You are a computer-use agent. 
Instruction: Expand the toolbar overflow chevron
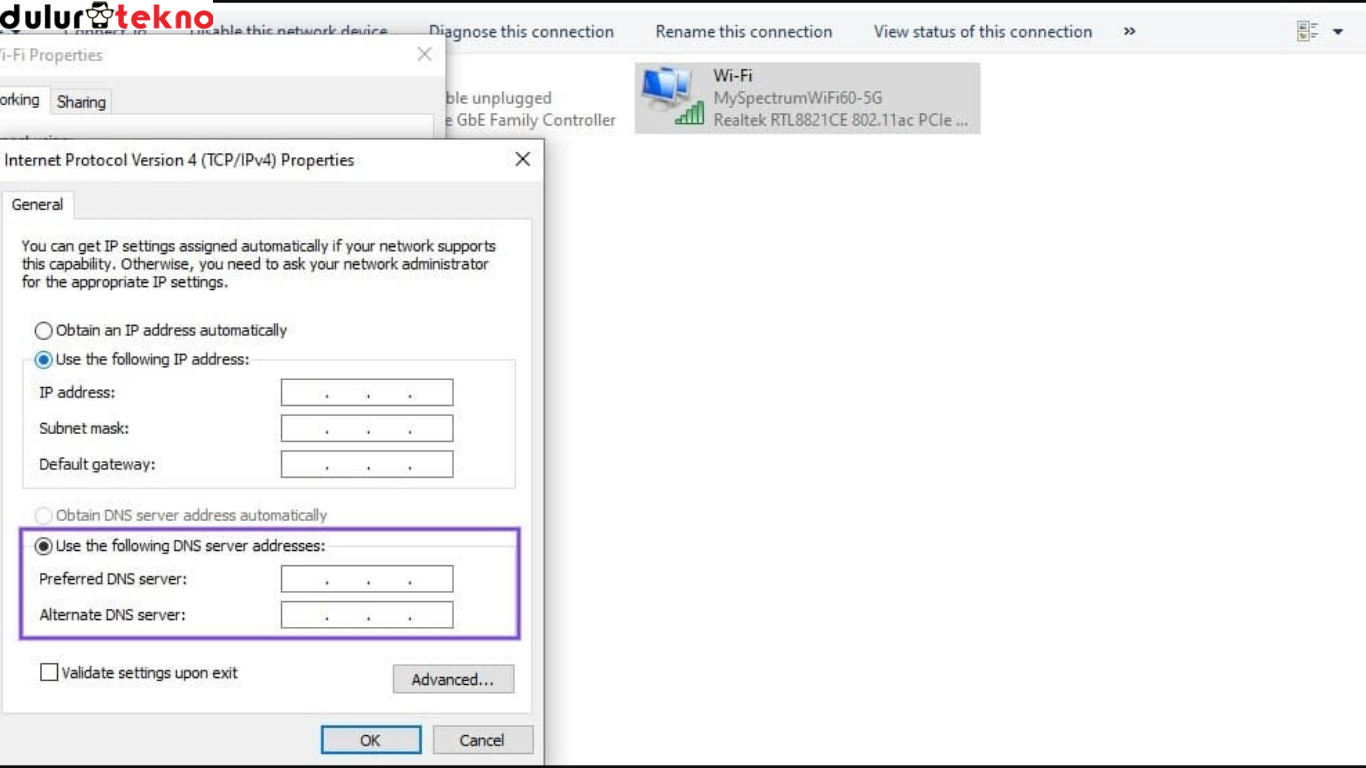[x=1129, y=32]
